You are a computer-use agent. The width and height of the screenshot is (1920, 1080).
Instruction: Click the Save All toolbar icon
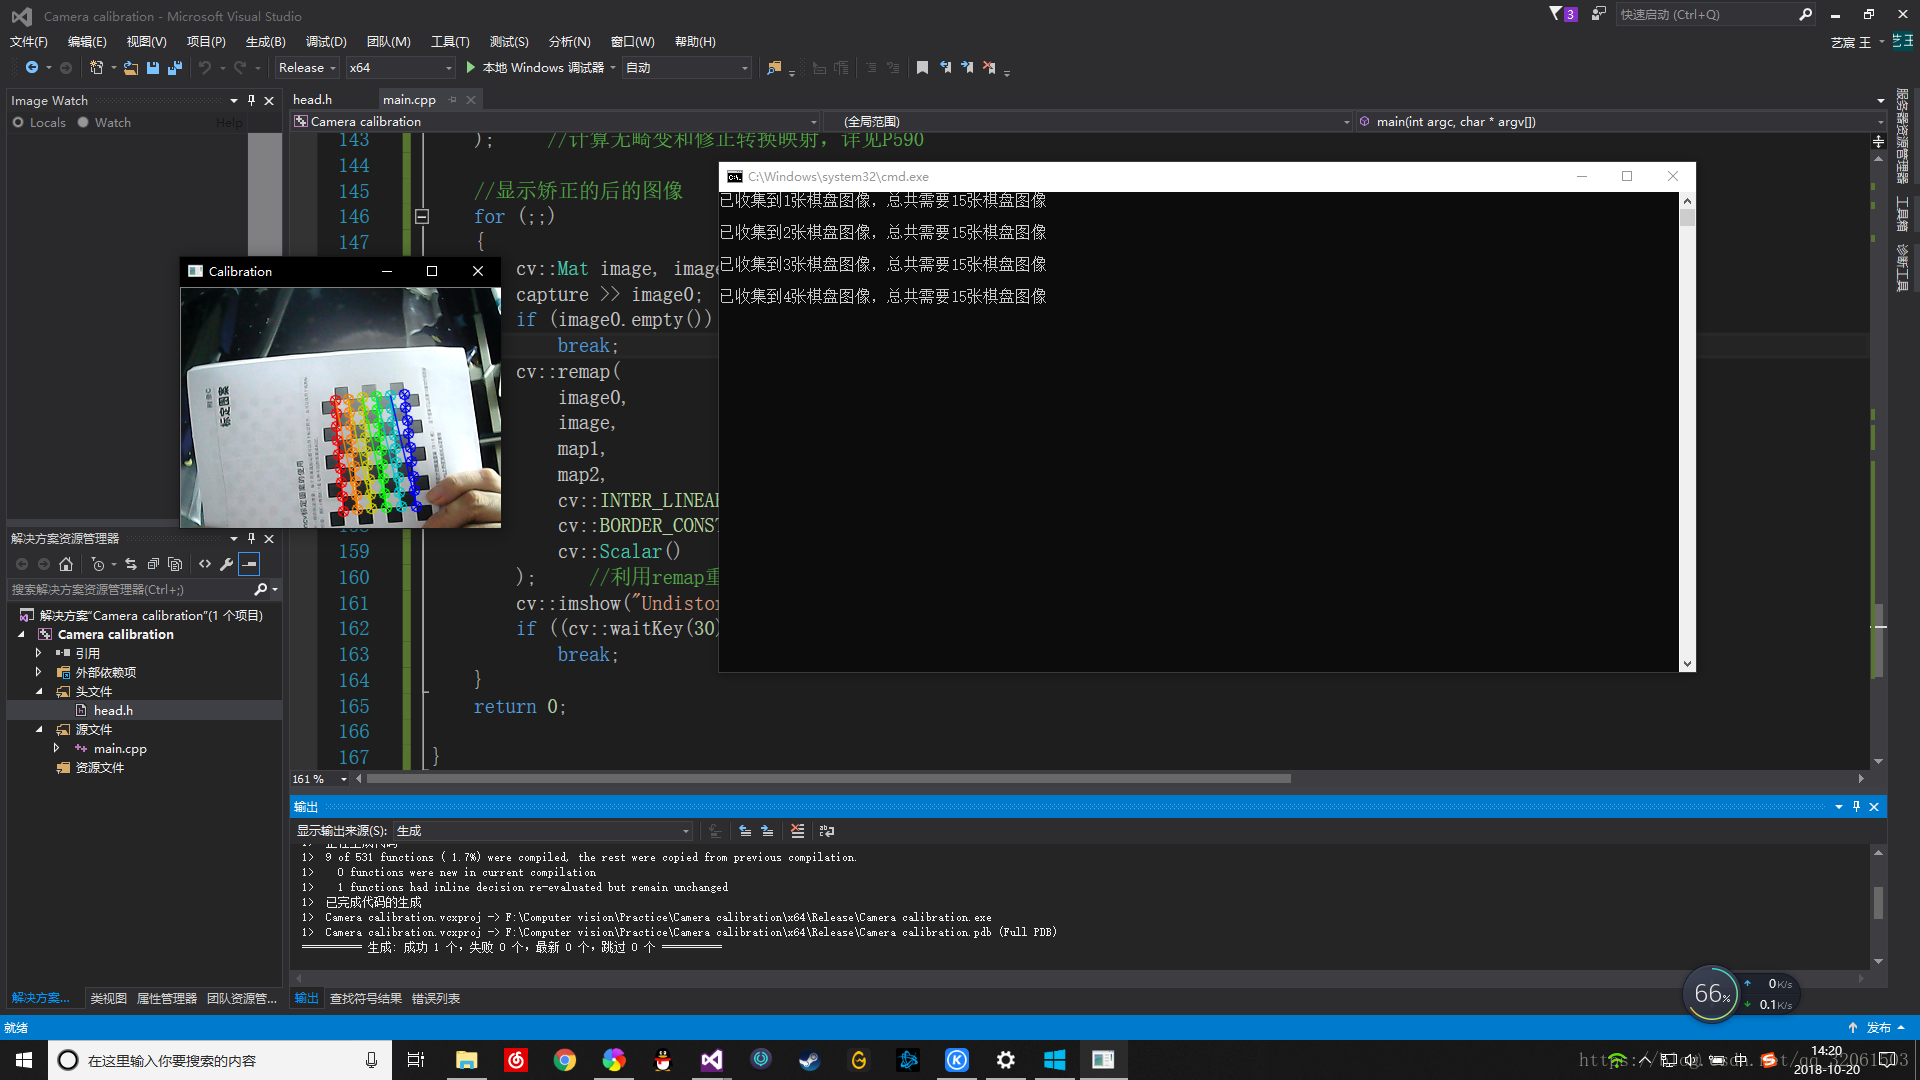coord(175,68)
